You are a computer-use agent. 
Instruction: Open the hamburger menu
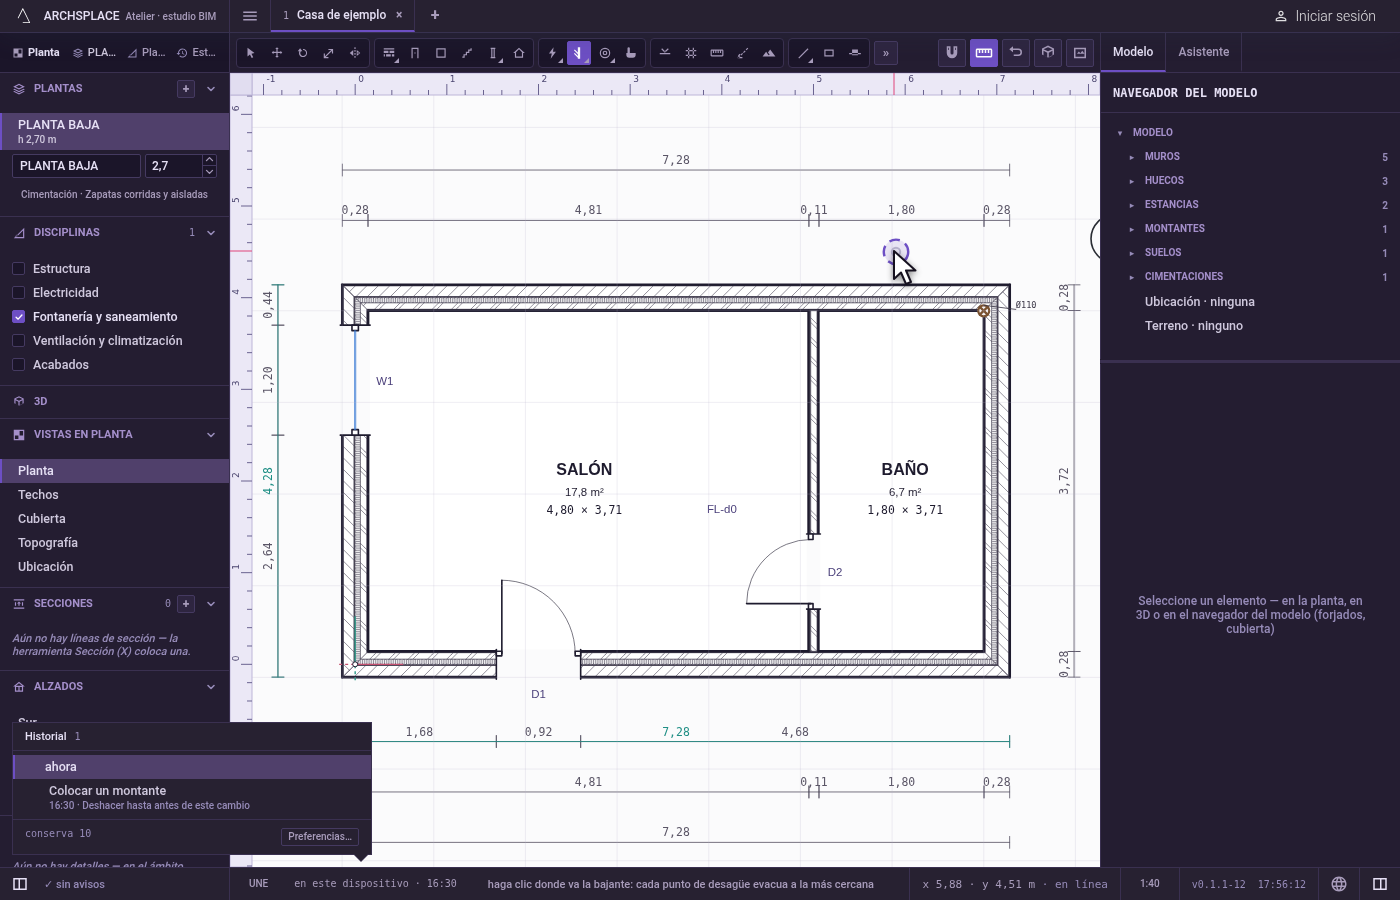tap(250, 16)
